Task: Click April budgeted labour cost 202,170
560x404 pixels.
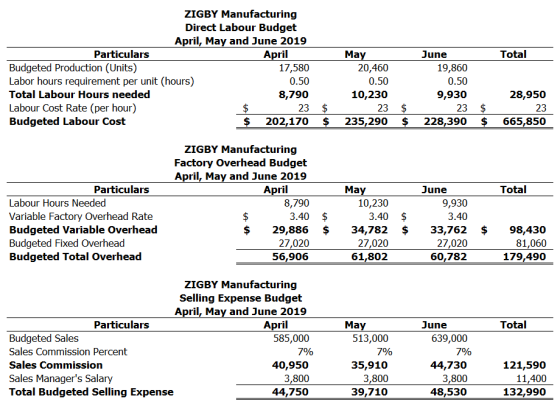Action: click(287, 121)
